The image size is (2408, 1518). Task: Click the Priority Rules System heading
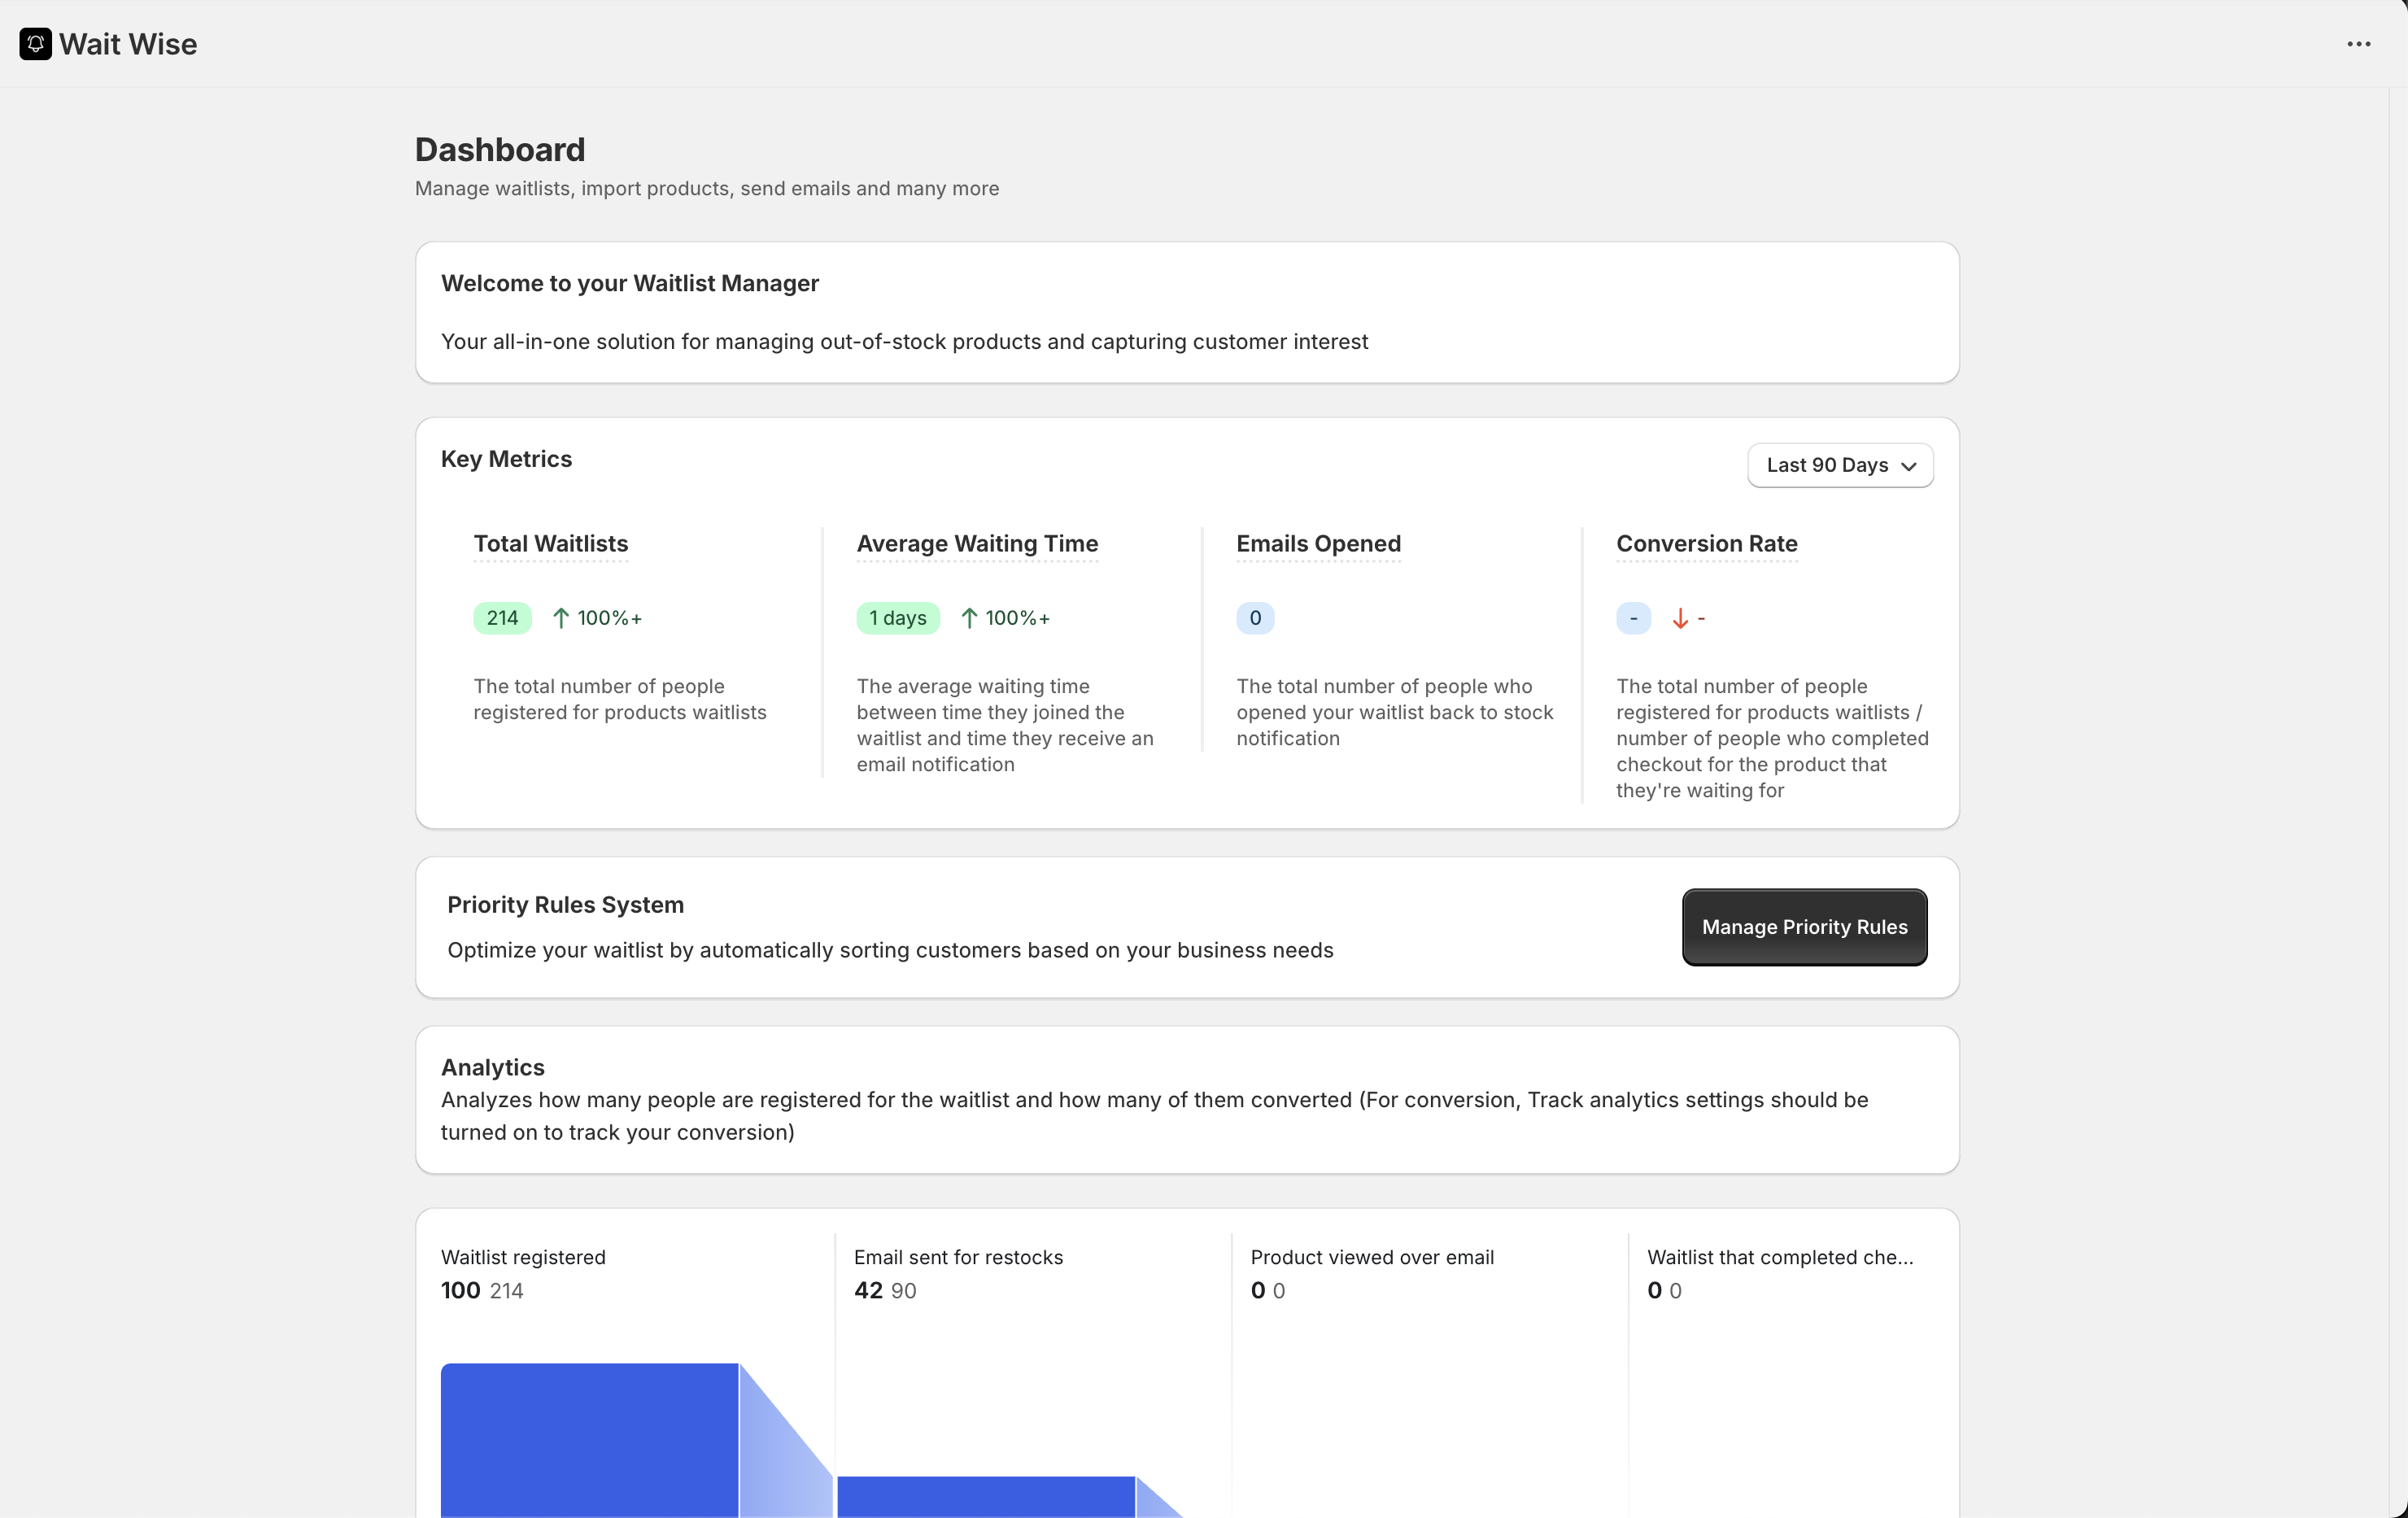click(565, 905)
